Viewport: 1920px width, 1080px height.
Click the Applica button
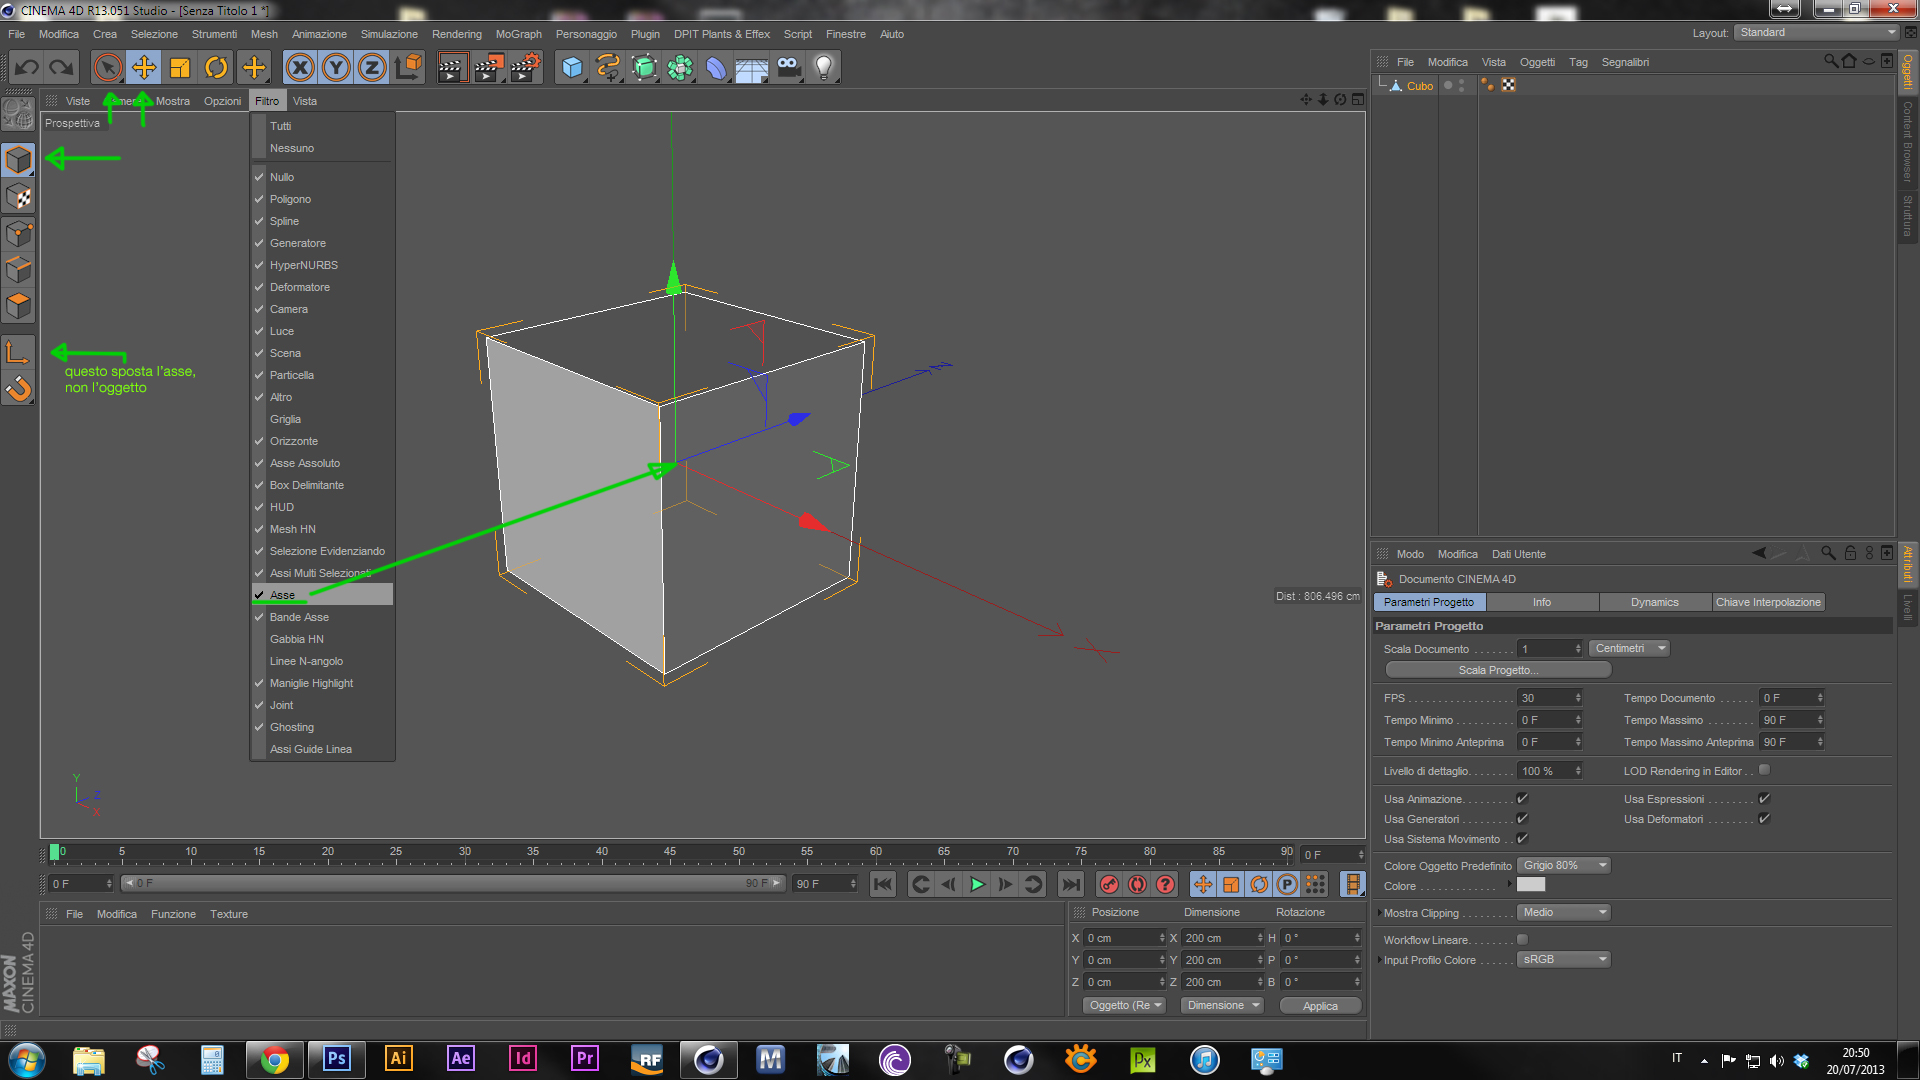coord(1320,1006)
